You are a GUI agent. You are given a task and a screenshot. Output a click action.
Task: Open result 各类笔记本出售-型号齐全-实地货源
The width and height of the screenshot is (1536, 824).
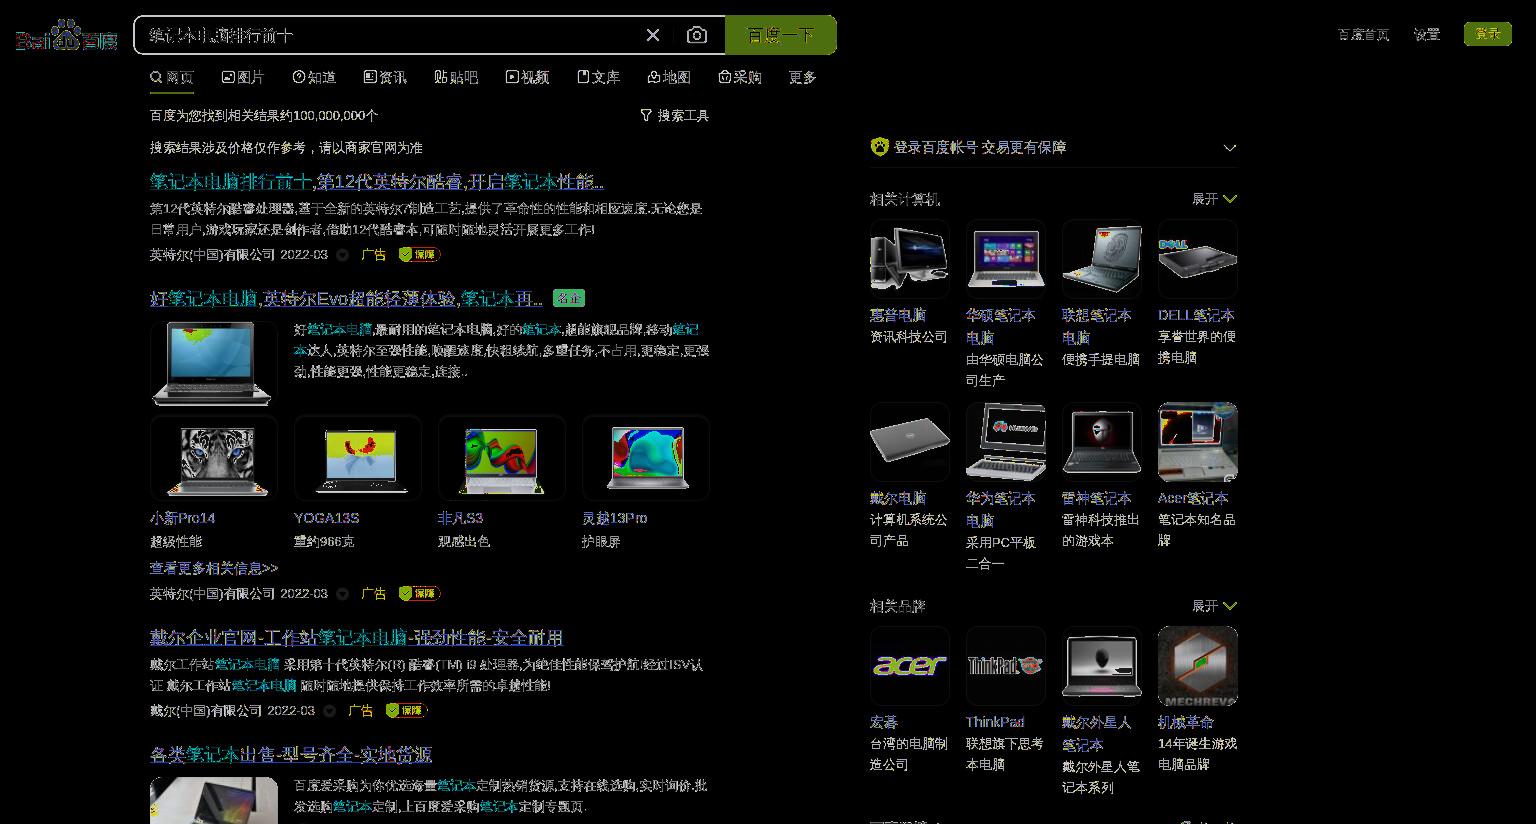pos(291,755)
